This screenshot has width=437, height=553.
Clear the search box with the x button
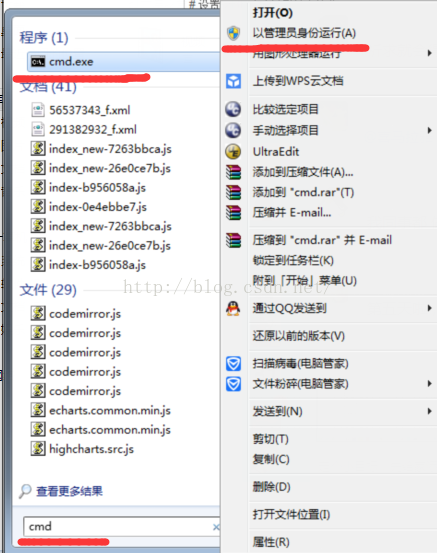(x=216, y=527)
